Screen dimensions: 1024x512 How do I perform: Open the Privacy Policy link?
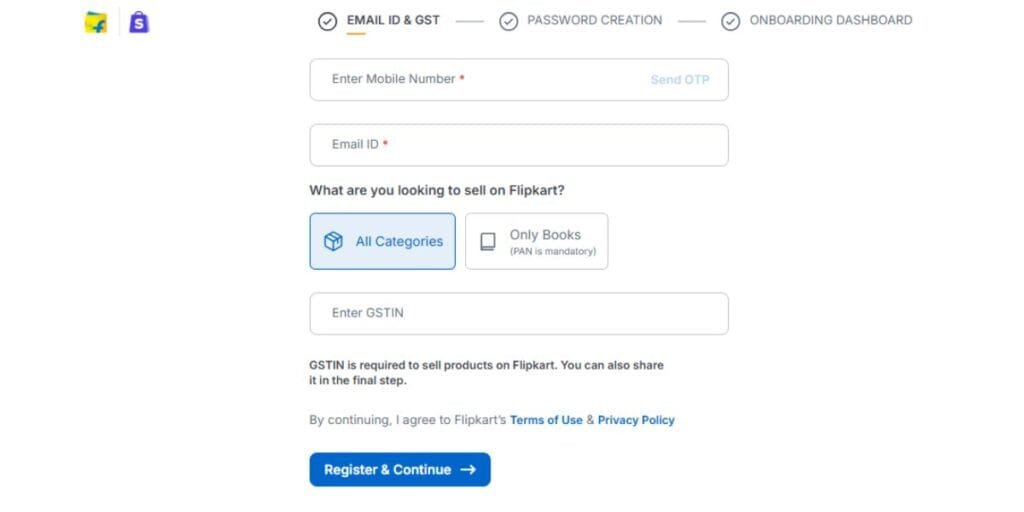(636, 420)
